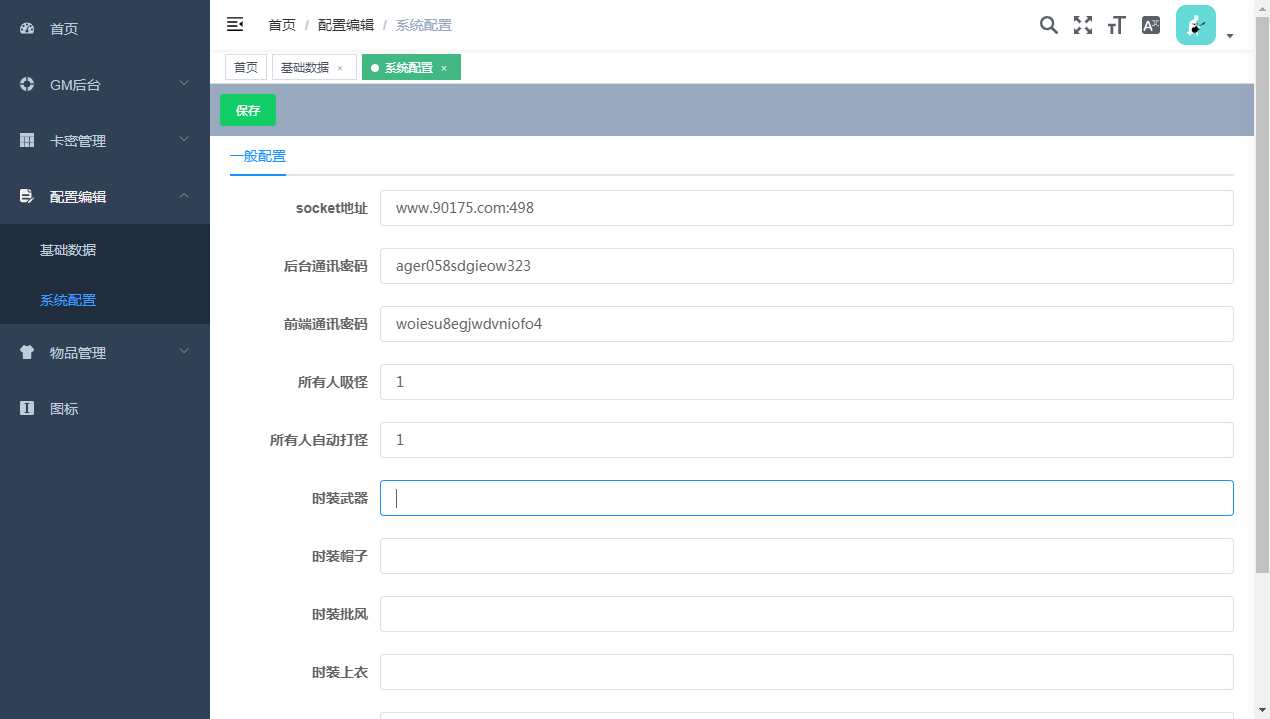Click the 保存 save button
This screenshot has width=1270, height=719.
pos(247,110)
